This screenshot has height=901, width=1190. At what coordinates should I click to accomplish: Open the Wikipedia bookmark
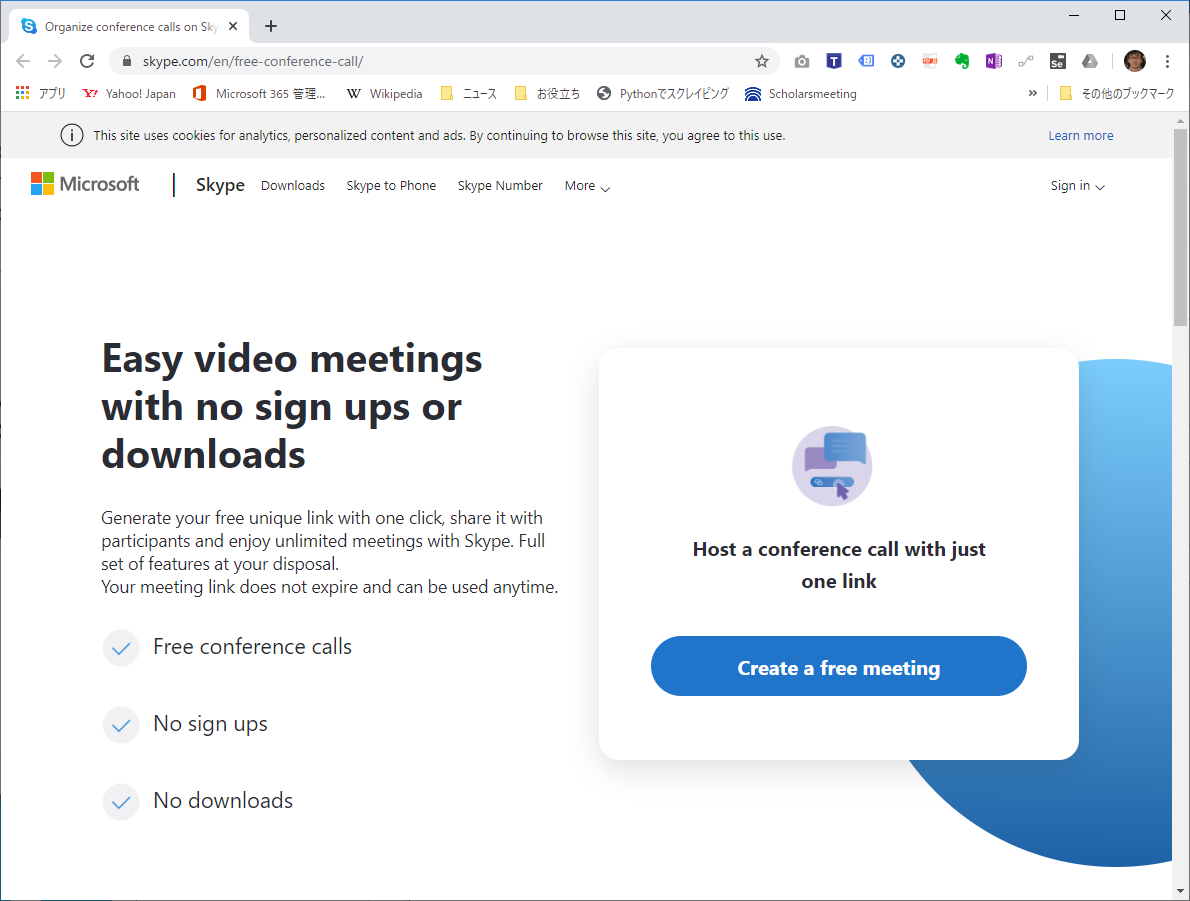click(x=384, y=93)
